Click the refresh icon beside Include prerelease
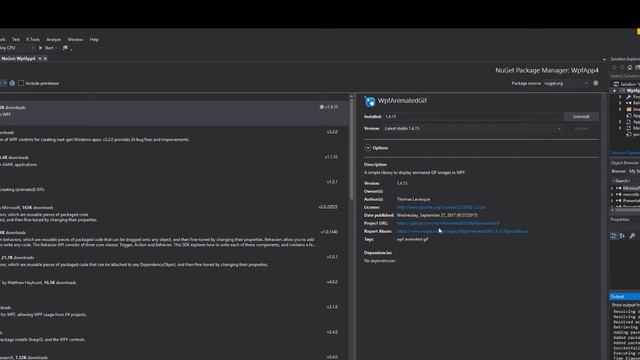The image size is (640, 360). [12, 83]
